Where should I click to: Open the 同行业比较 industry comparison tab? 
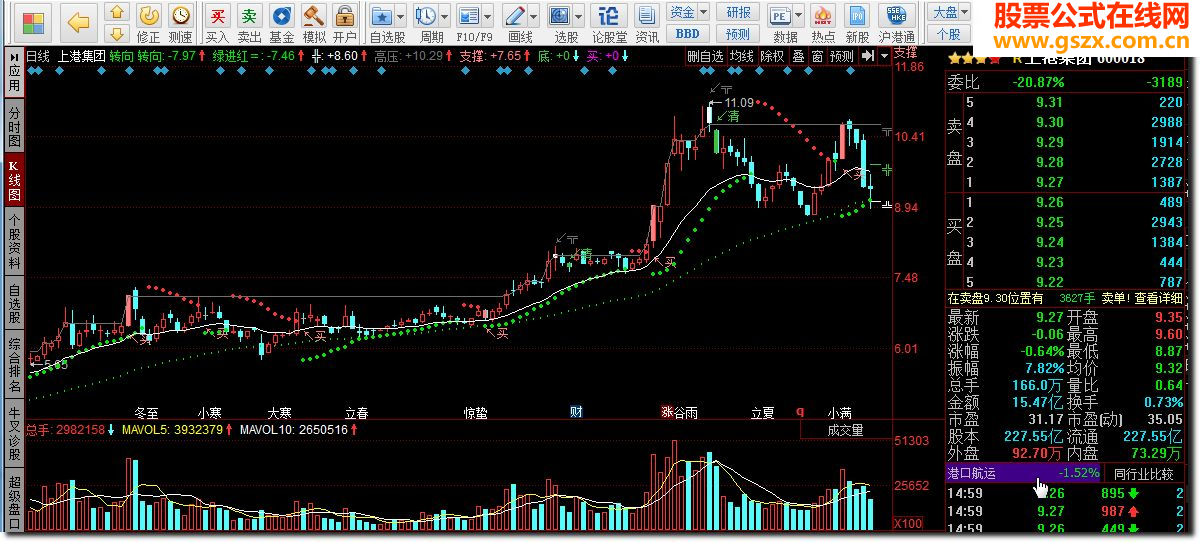1143,473
